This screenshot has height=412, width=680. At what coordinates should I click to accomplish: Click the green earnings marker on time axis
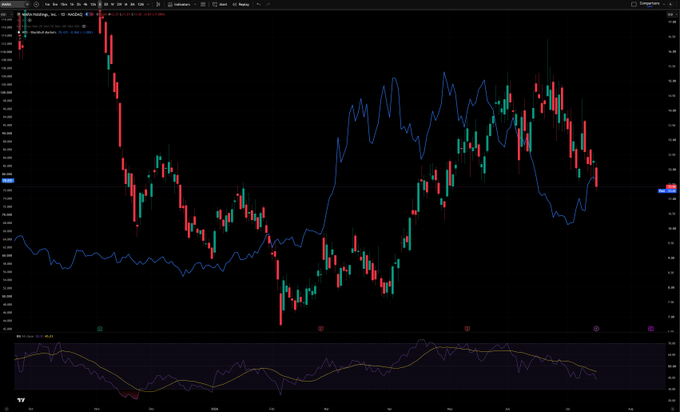(x=100, y=329)
